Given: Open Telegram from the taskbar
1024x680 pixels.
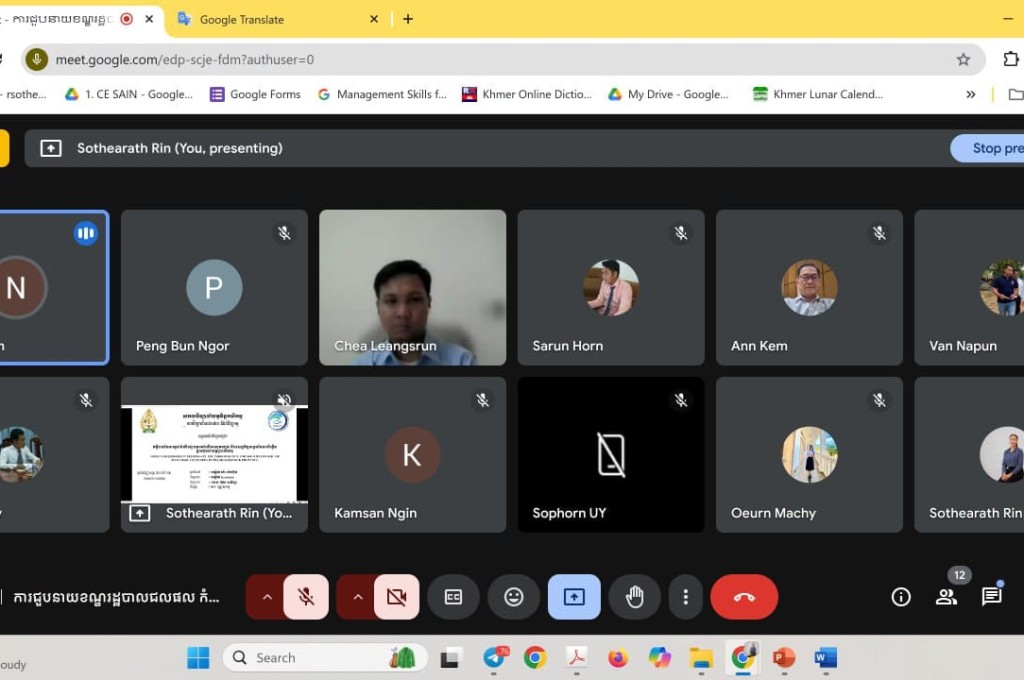Looking at the screenshot, I should click(x=494, y=658).
